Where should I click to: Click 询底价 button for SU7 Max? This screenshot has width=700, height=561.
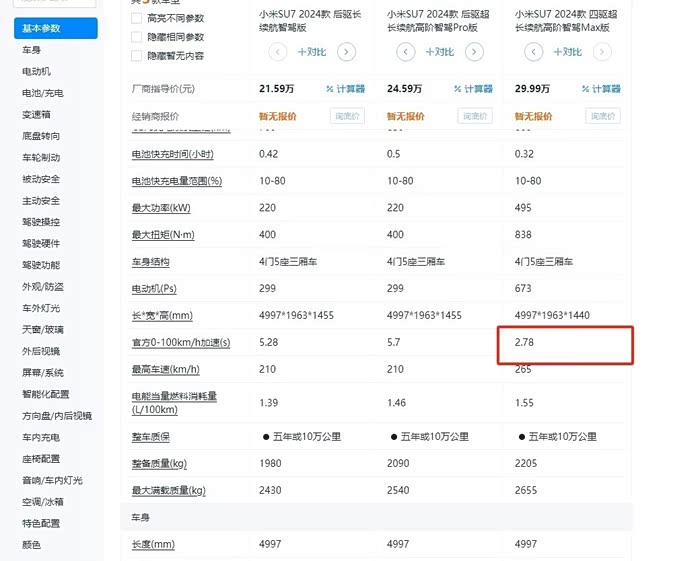[x=603, y=116]
